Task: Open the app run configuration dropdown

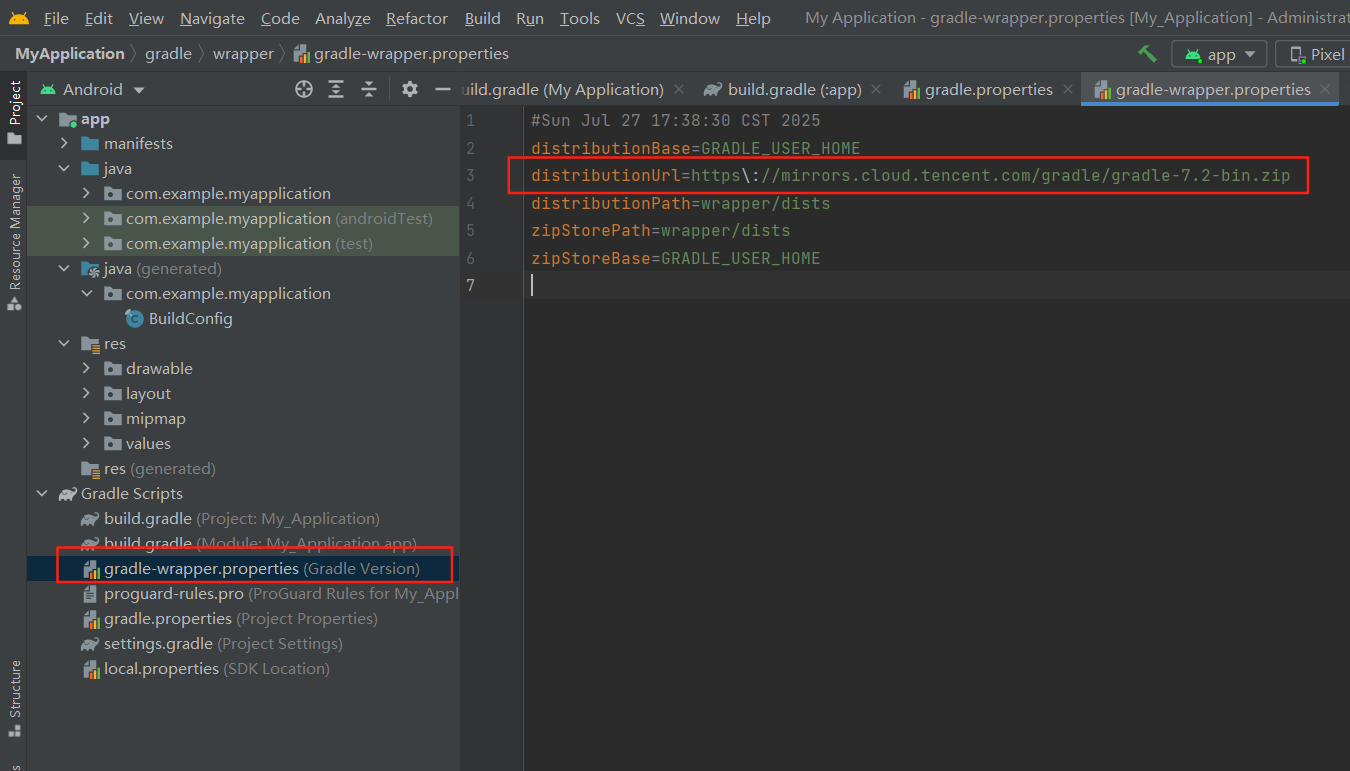Action: click(1219, 54)
